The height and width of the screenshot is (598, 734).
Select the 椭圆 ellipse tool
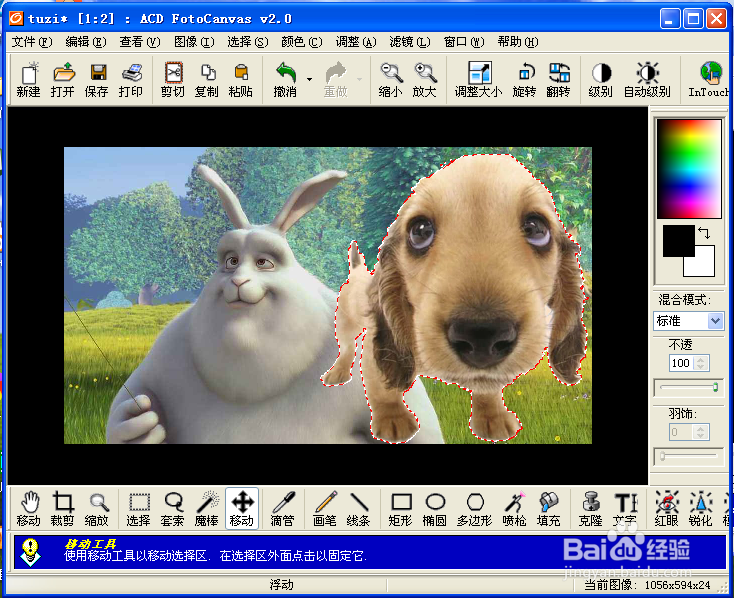pyautogui.click(x=435, y=509)
